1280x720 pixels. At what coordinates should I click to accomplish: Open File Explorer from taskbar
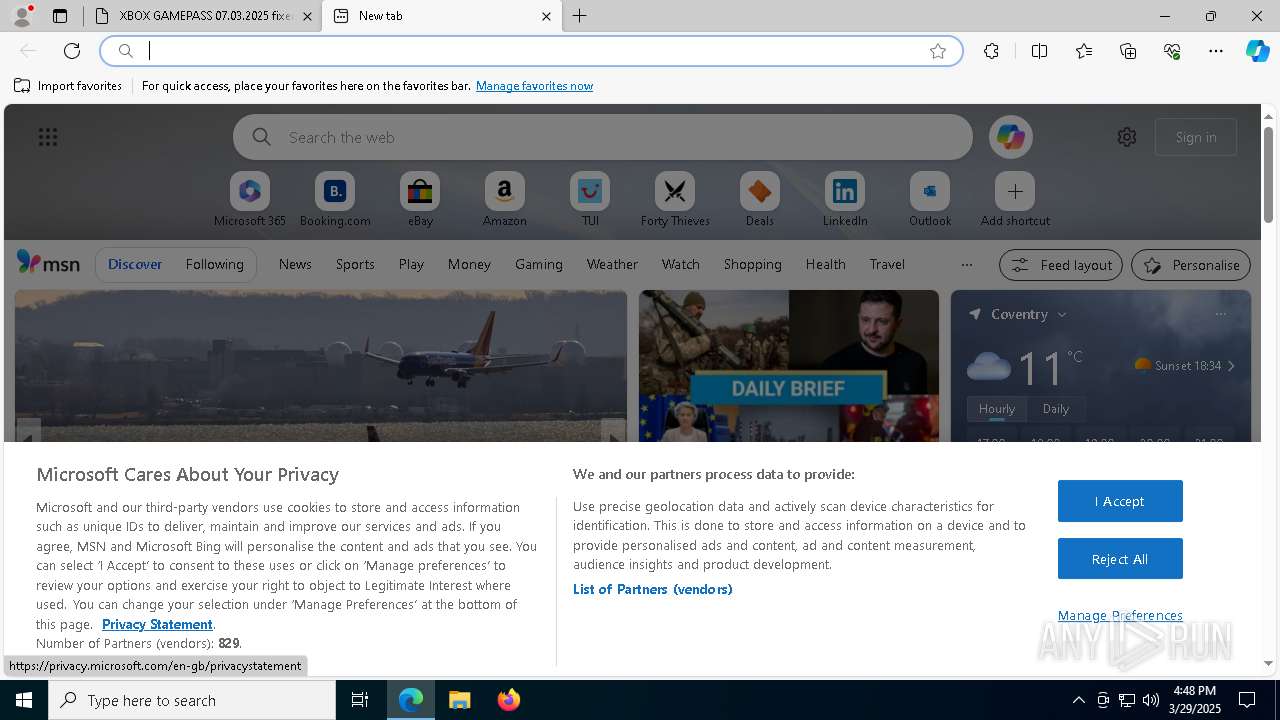[460, 700]
